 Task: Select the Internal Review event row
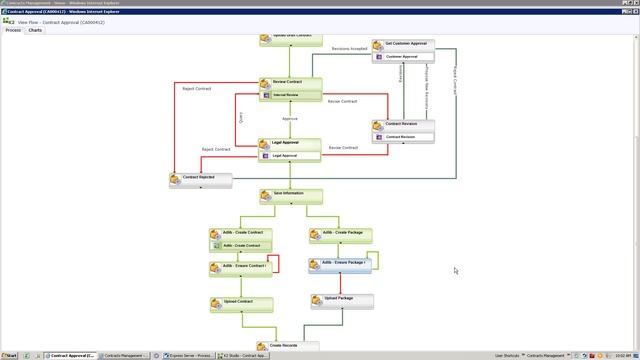pyautogui.click(x=291, y=95)
